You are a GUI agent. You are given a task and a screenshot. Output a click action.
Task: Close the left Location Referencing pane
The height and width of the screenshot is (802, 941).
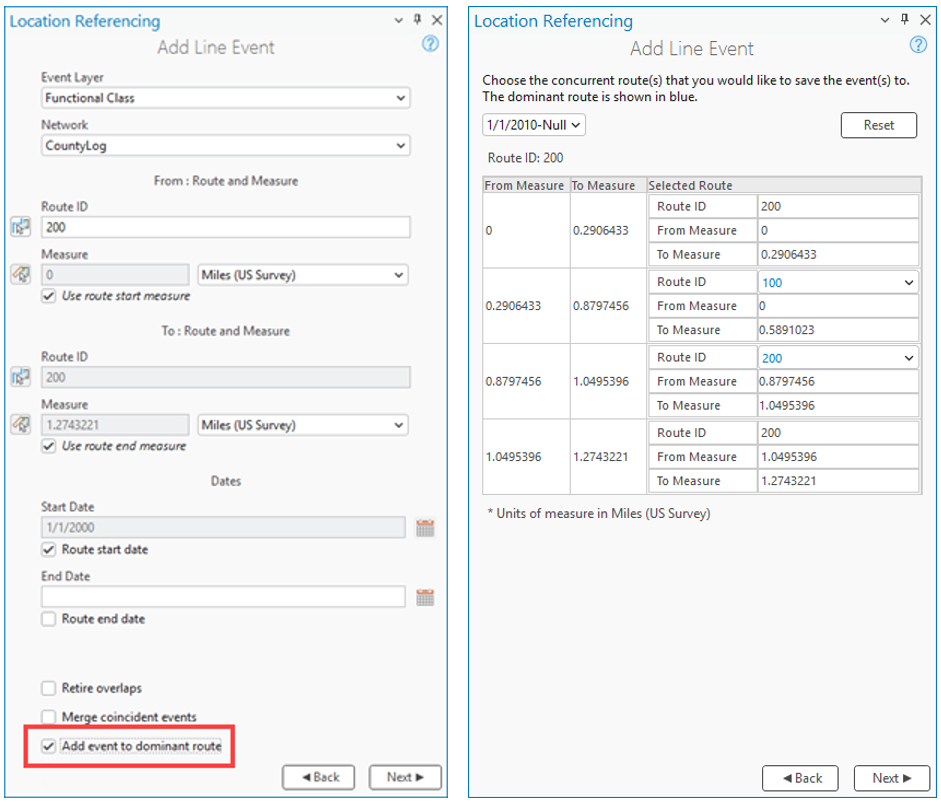[437, 20]
